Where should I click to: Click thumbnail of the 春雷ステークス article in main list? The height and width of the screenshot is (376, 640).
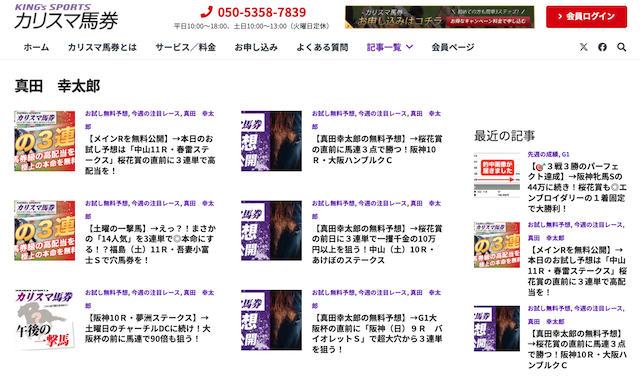(44, 140)
